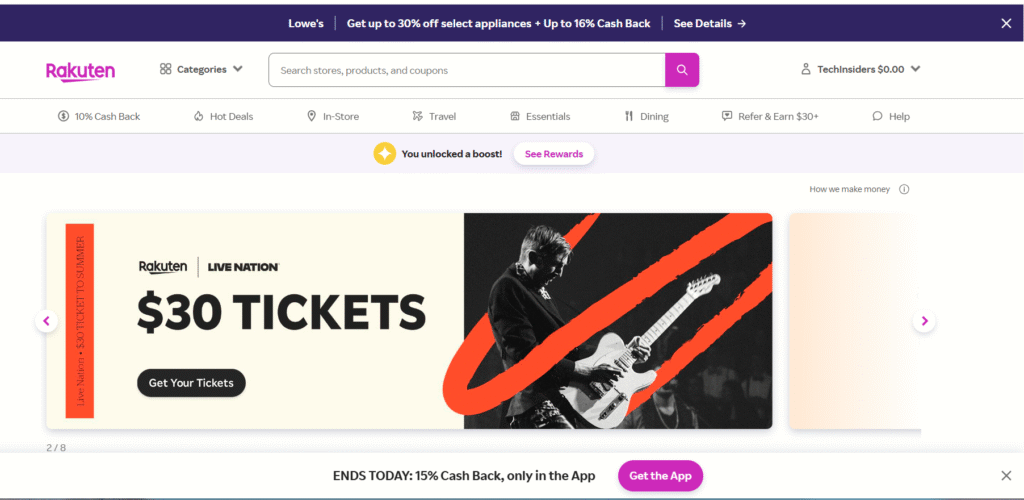Open the 10% Cash Back section
Viewport: 1024px width, 500px height.
[99, 117]
